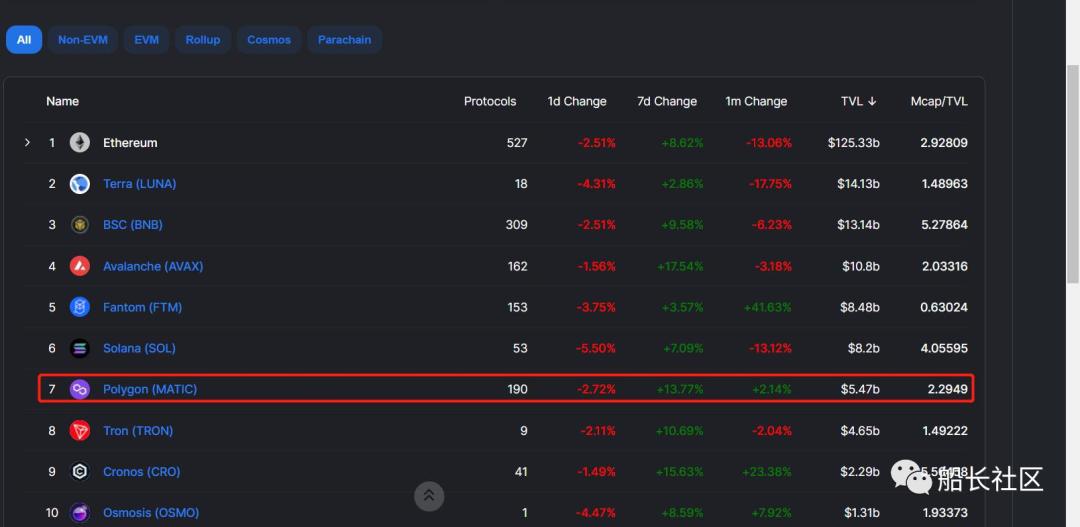The width and height of the screenshot is (1080, 527).
Task: Click BSC TVL value $13.14b
Action: click(858, 225)
